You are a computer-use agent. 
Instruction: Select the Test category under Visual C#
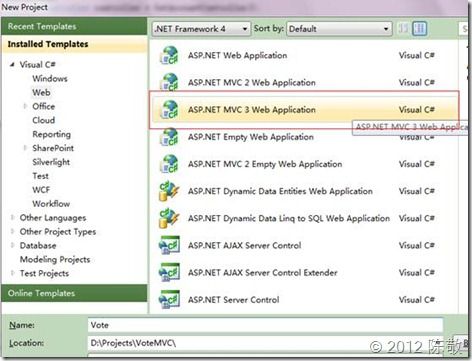40,176
